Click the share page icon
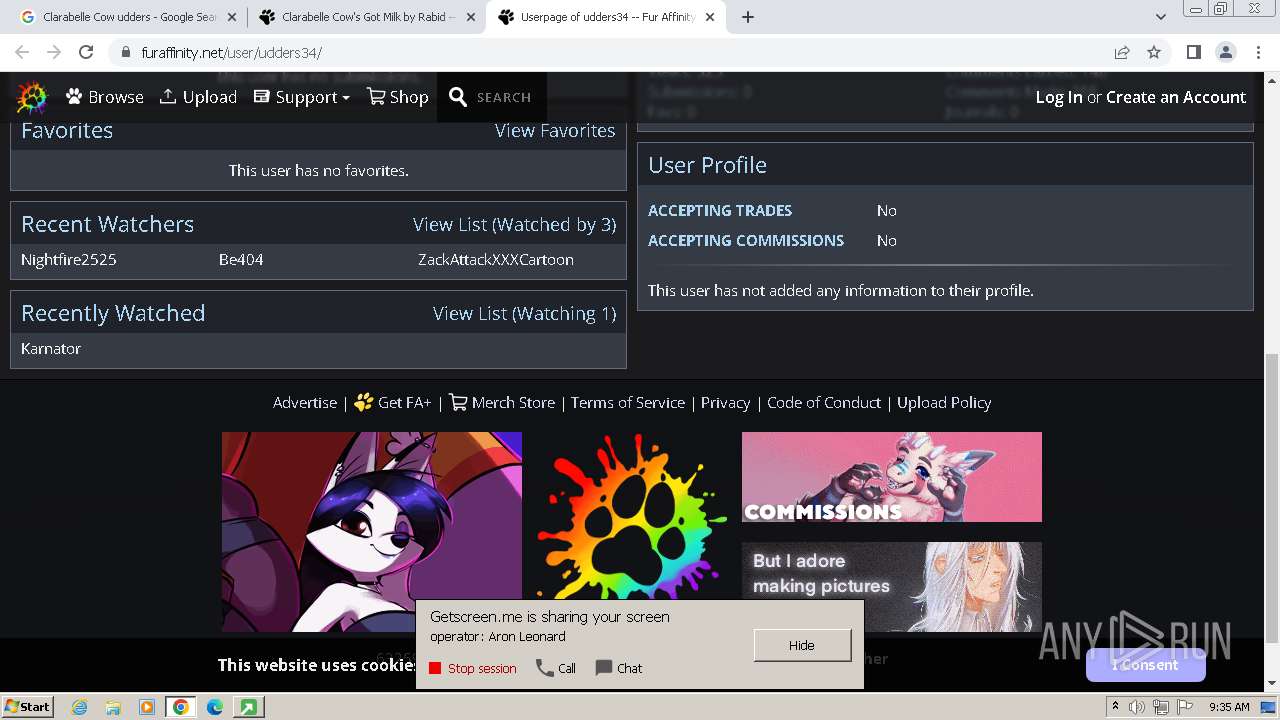 click(x=1122, y=52)
